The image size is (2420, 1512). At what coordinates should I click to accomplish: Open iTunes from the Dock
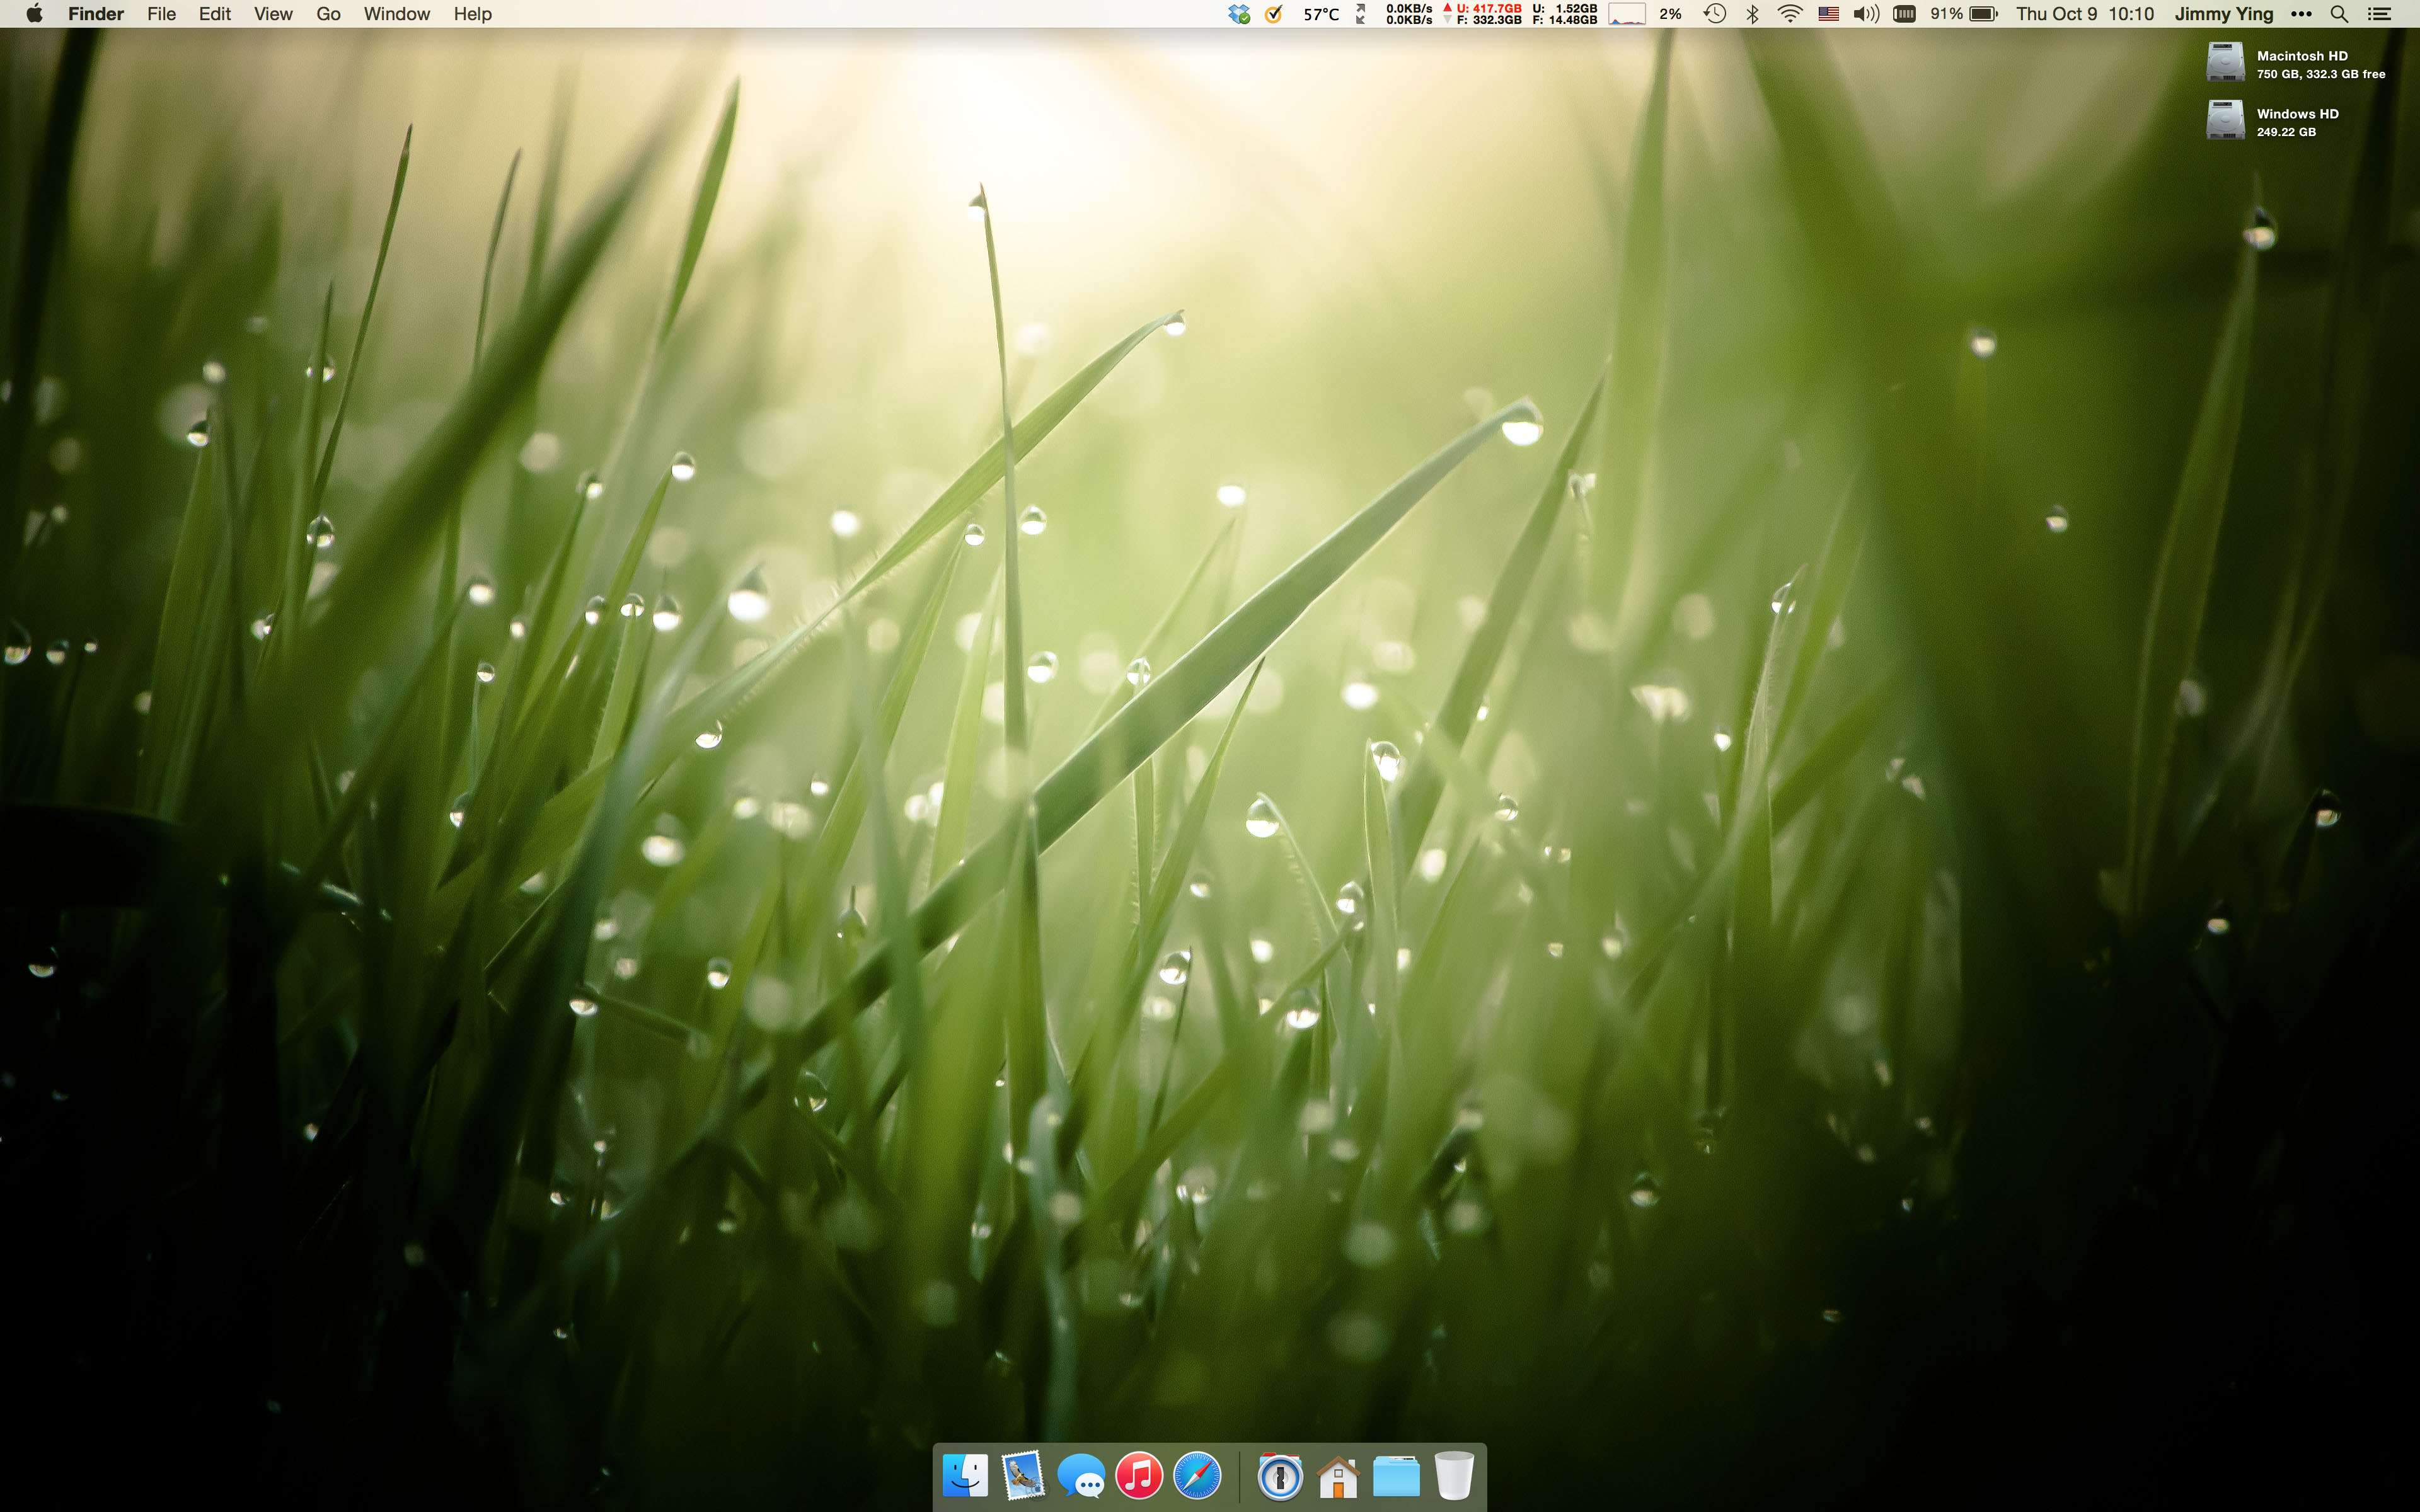pyautogui.click(x=1139, y=1476)
